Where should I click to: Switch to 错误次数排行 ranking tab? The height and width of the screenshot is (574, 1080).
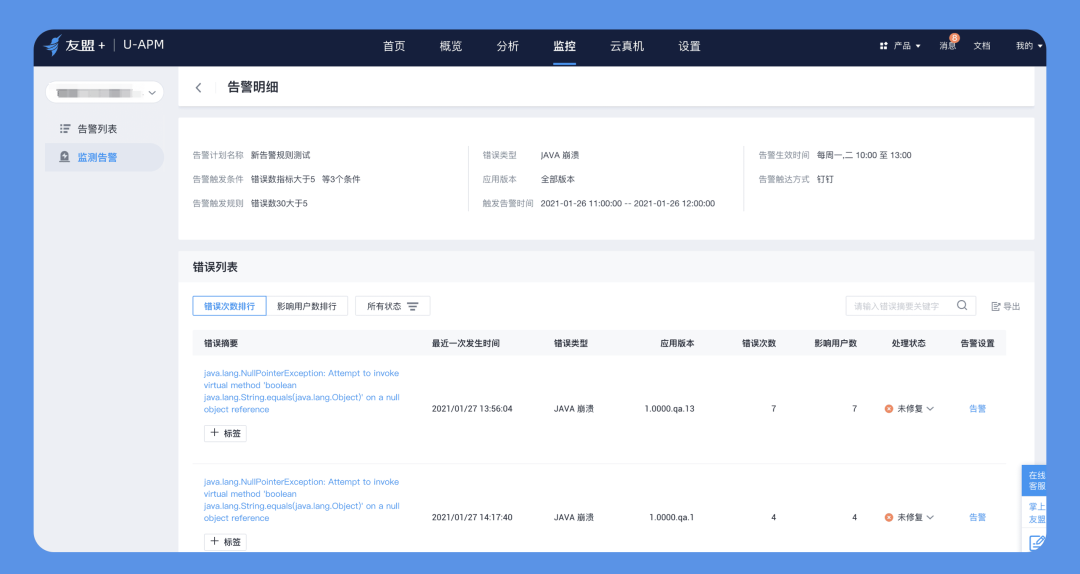tap(229, 306)
